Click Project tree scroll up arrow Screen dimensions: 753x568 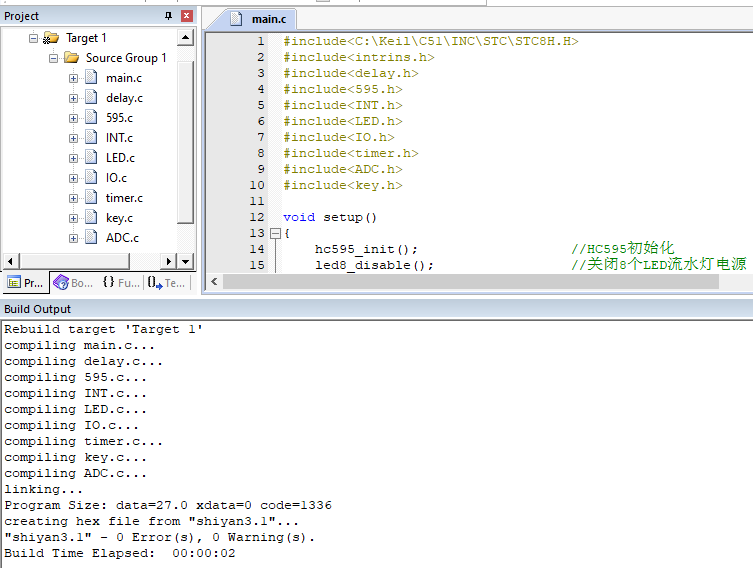[185, 37]
